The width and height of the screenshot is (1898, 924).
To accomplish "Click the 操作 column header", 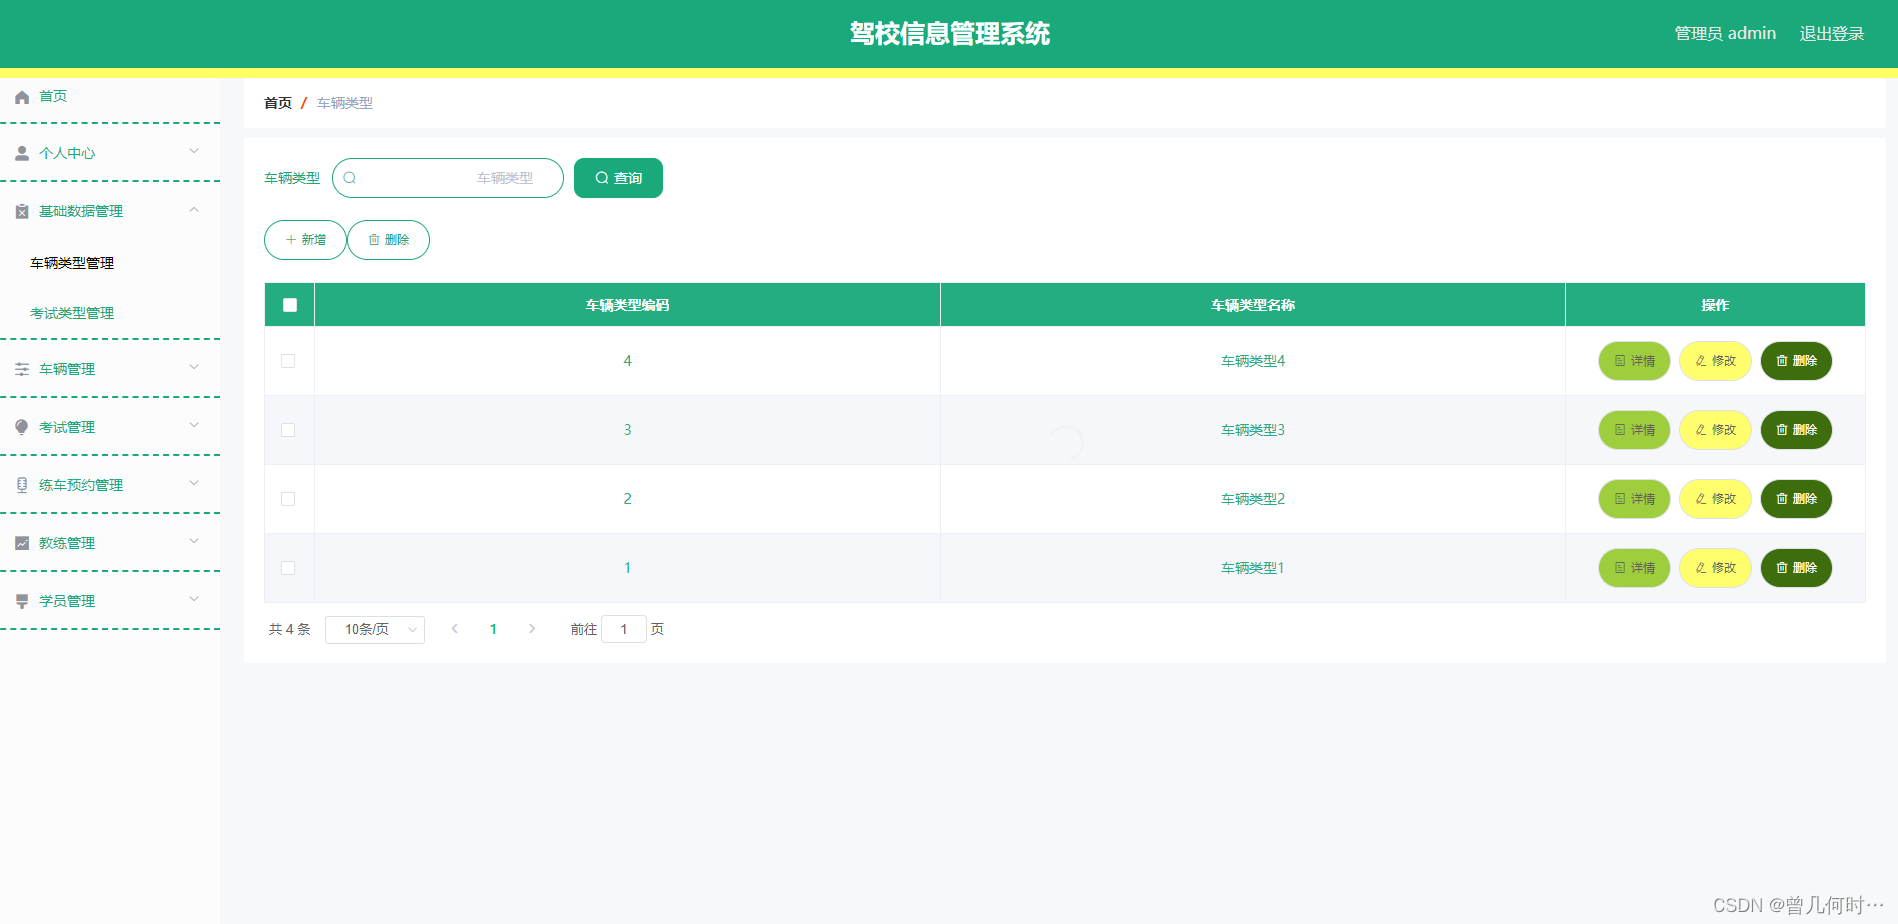I will click(x=1715, y=305).
